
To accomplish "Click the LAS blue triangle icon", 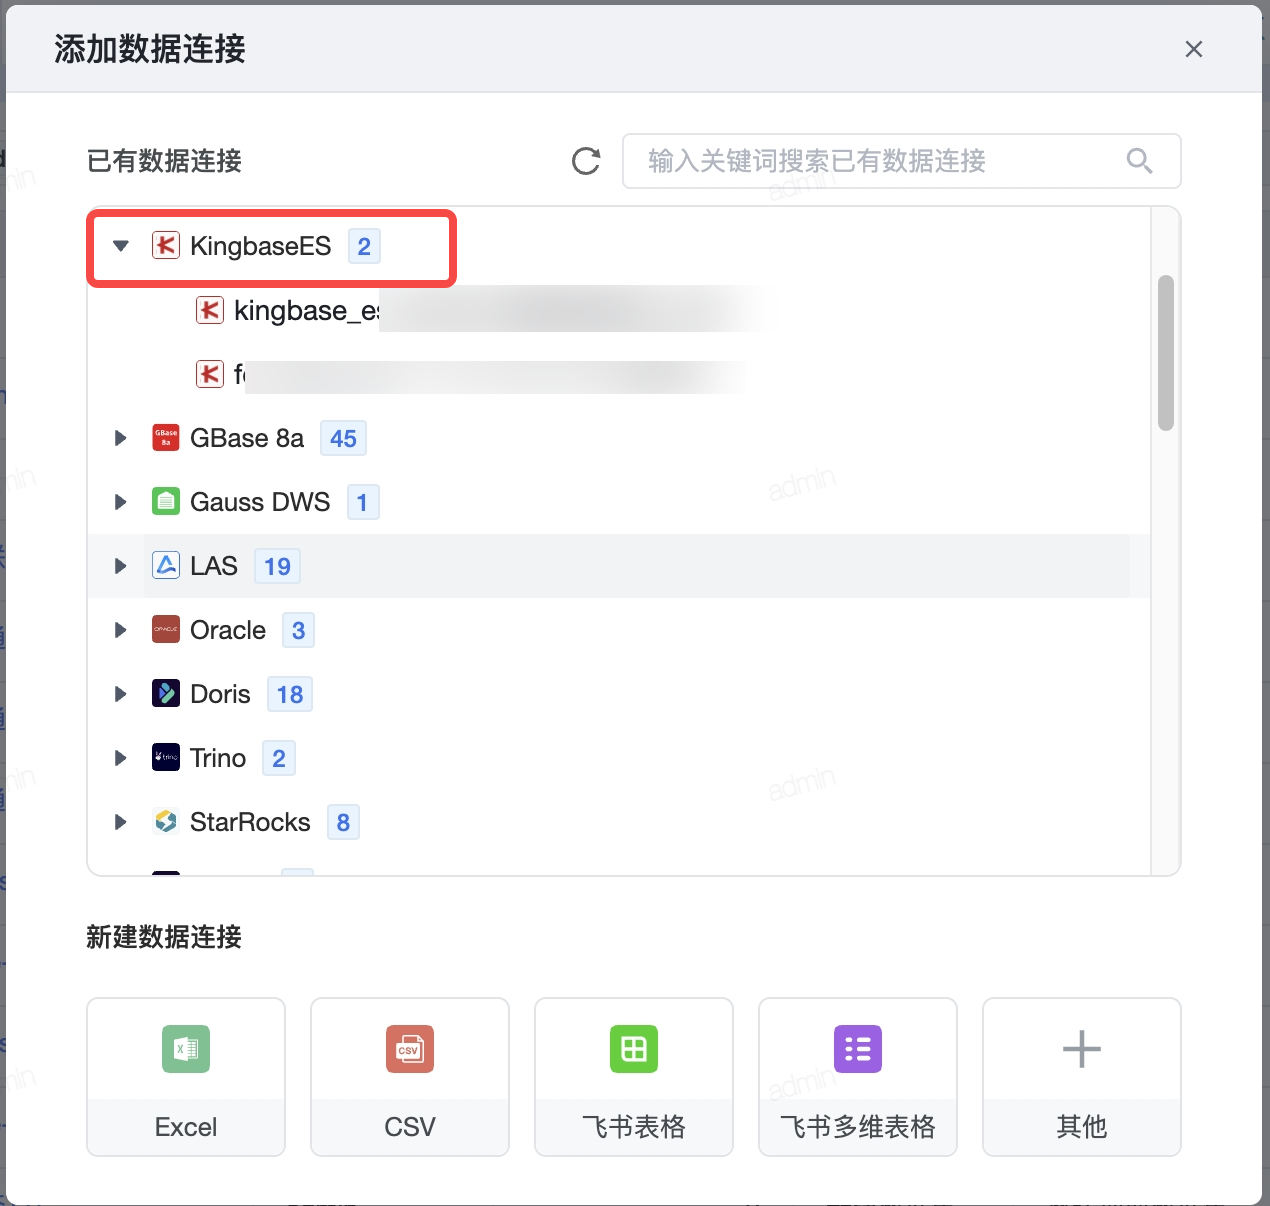I will [x=166, y=566].
